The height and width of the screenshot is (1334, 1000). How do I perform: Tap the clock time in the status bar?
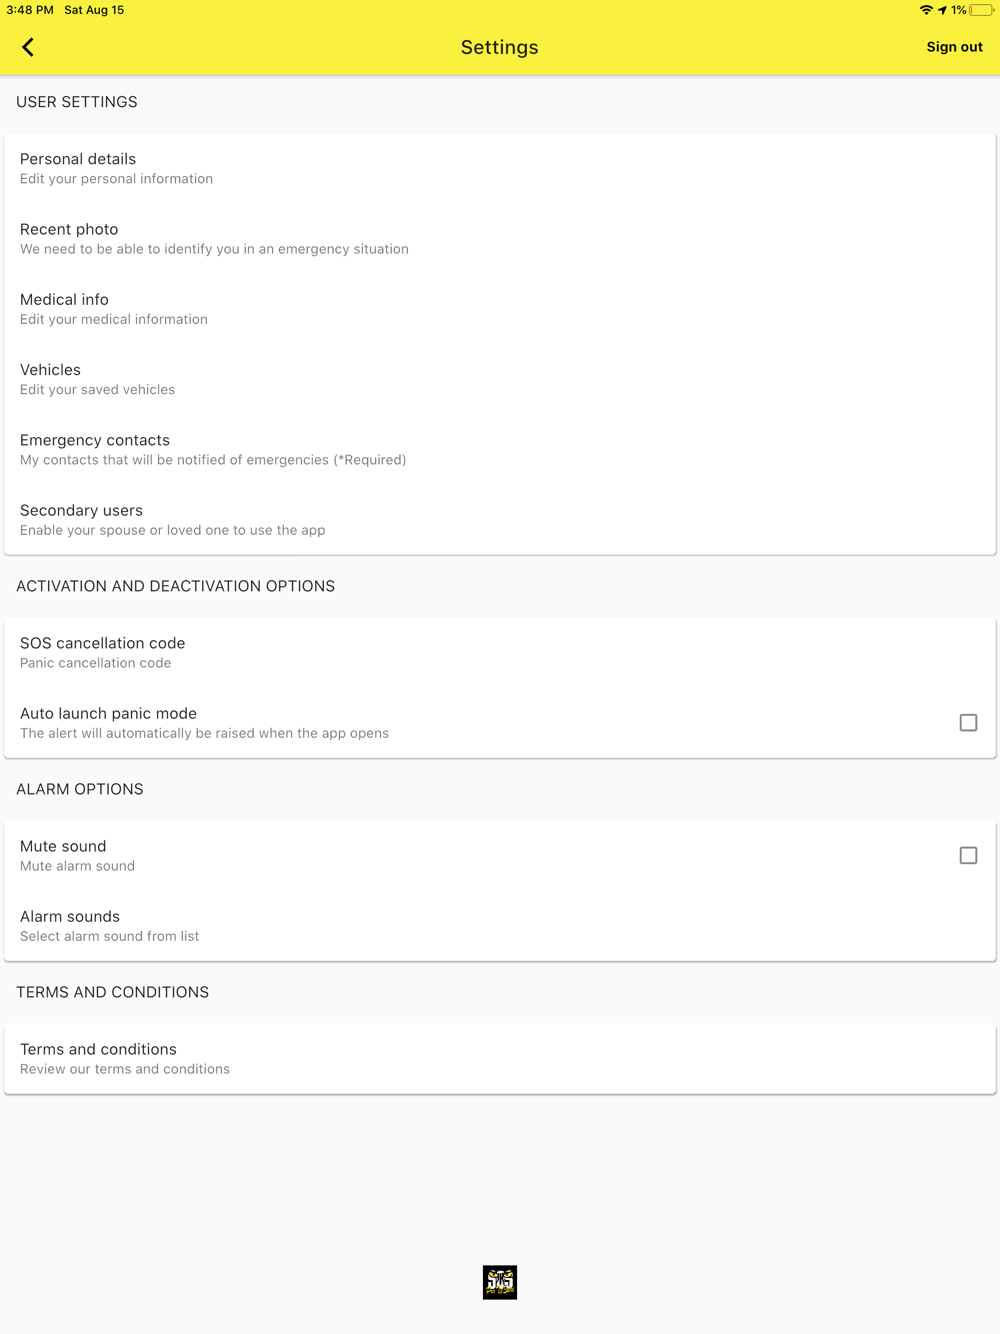(x=30, y=10)
